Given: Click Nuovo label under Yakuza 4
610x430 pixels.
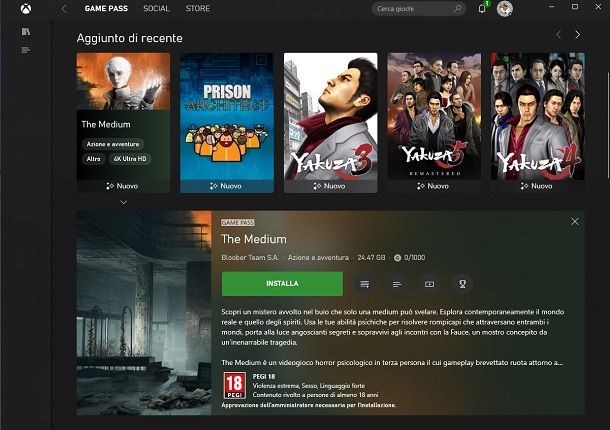Looking at the screenshot, I should click(542, 186).
